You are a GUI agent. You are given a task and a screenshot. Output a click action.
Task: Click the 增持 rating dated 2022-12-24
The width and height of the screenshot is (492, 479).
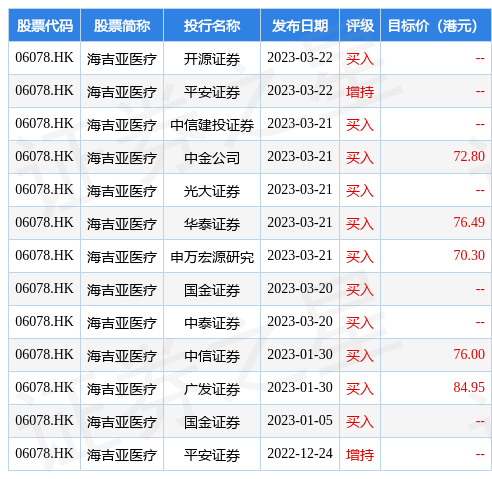(x=360, y=455)
